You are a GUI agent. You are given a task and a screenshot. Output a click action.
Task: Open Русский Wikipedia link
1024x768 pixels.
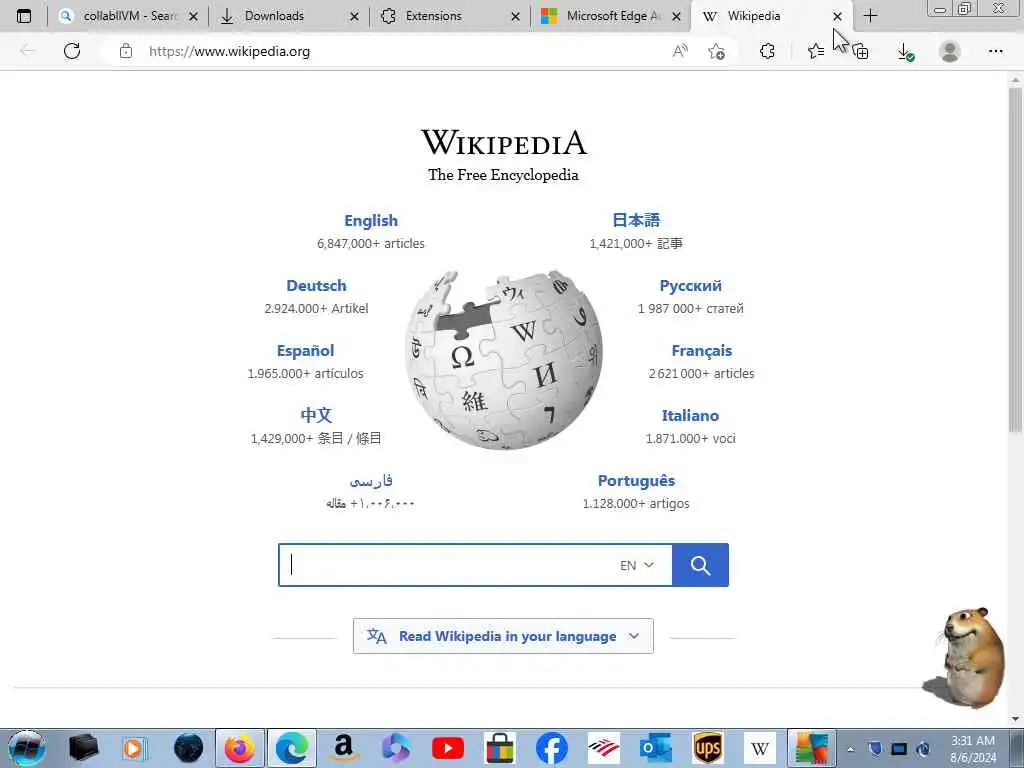pos(690,285)
